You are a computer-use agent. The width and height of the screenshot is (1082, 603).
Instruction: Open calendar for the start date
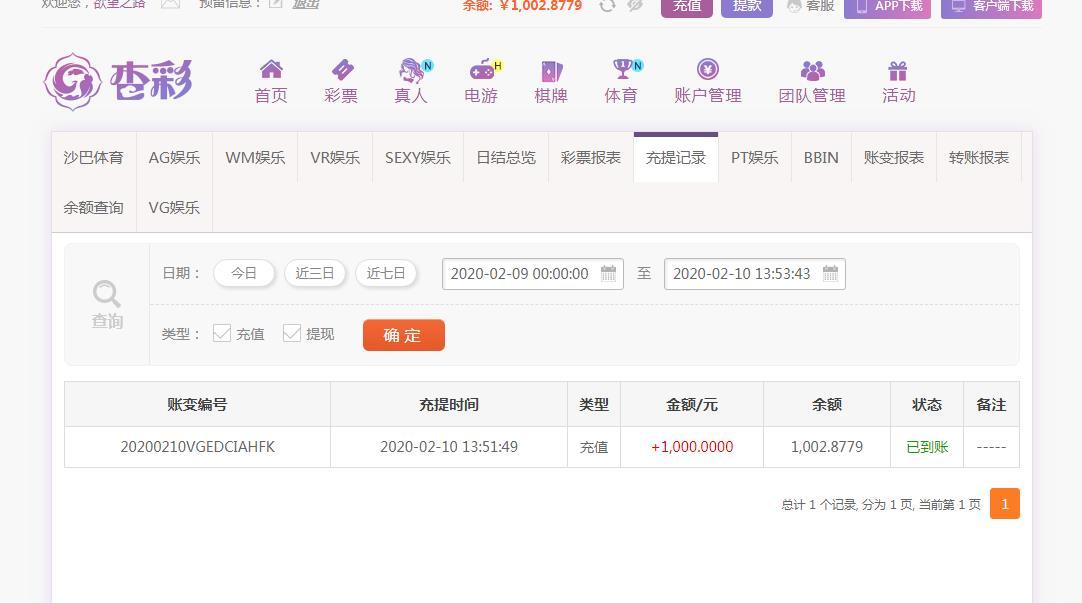point(608,273)
